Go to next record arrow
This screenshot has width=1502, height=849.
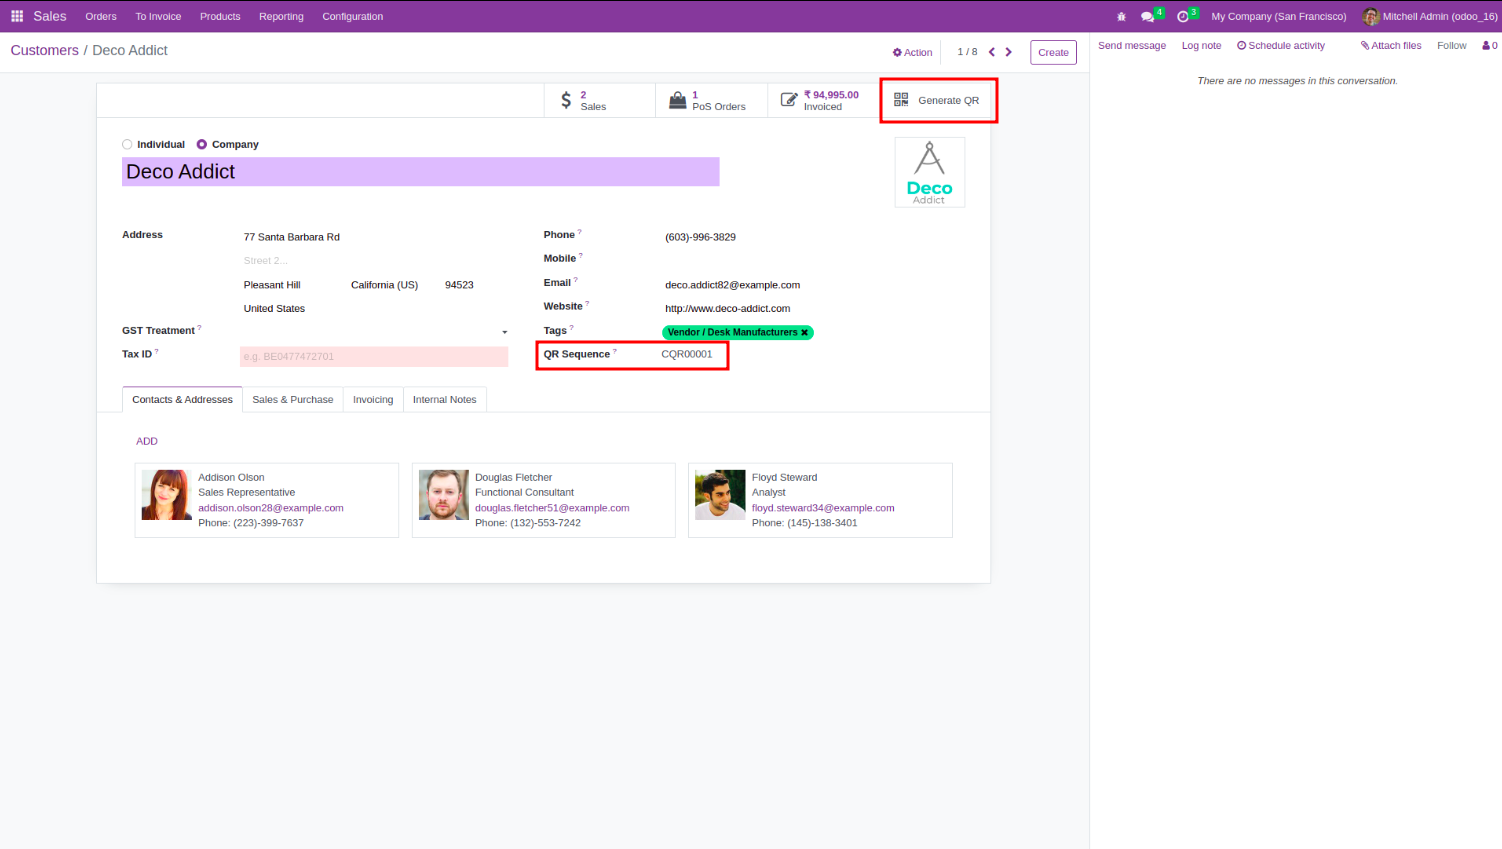(x=1008, y=52)
